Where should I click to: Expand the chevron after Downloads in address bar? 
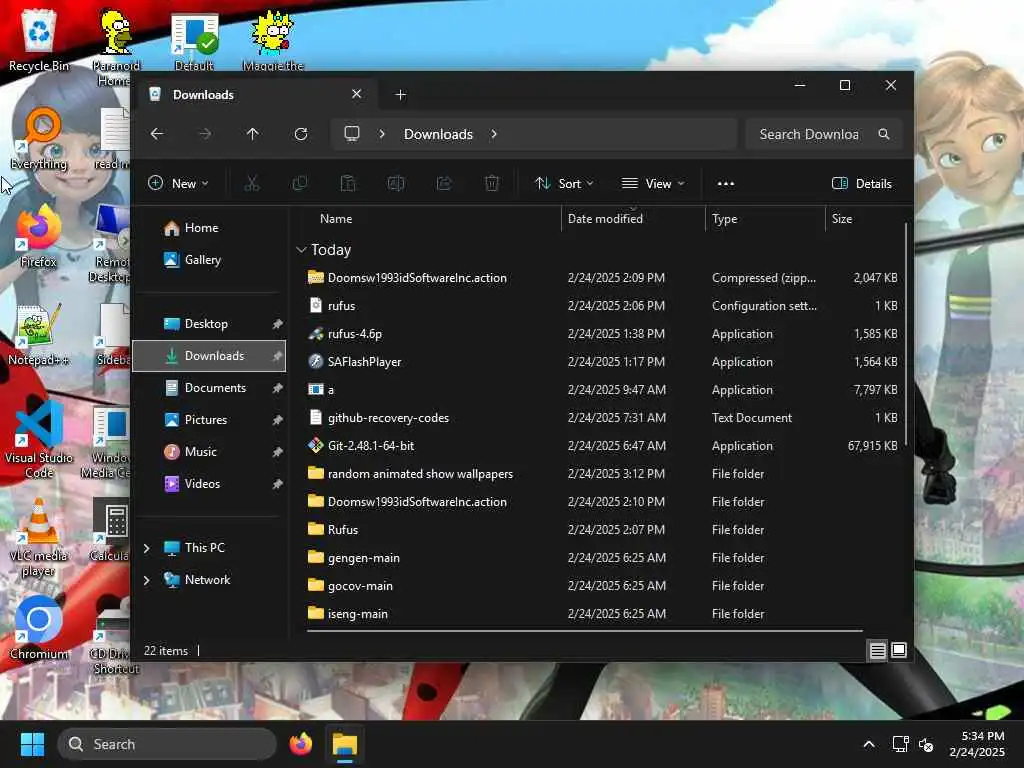(494, 134)
